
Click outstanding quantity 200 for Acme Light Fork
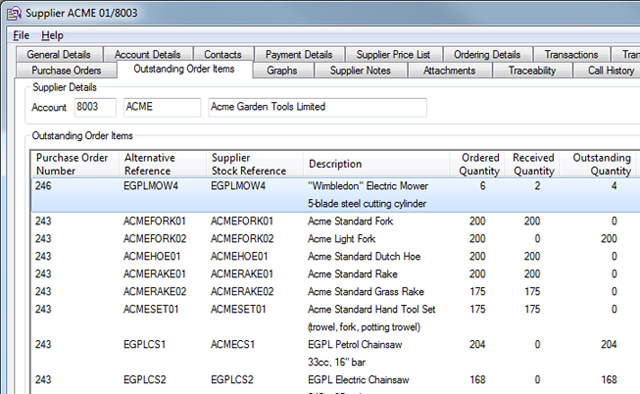(x=609, y=239)
